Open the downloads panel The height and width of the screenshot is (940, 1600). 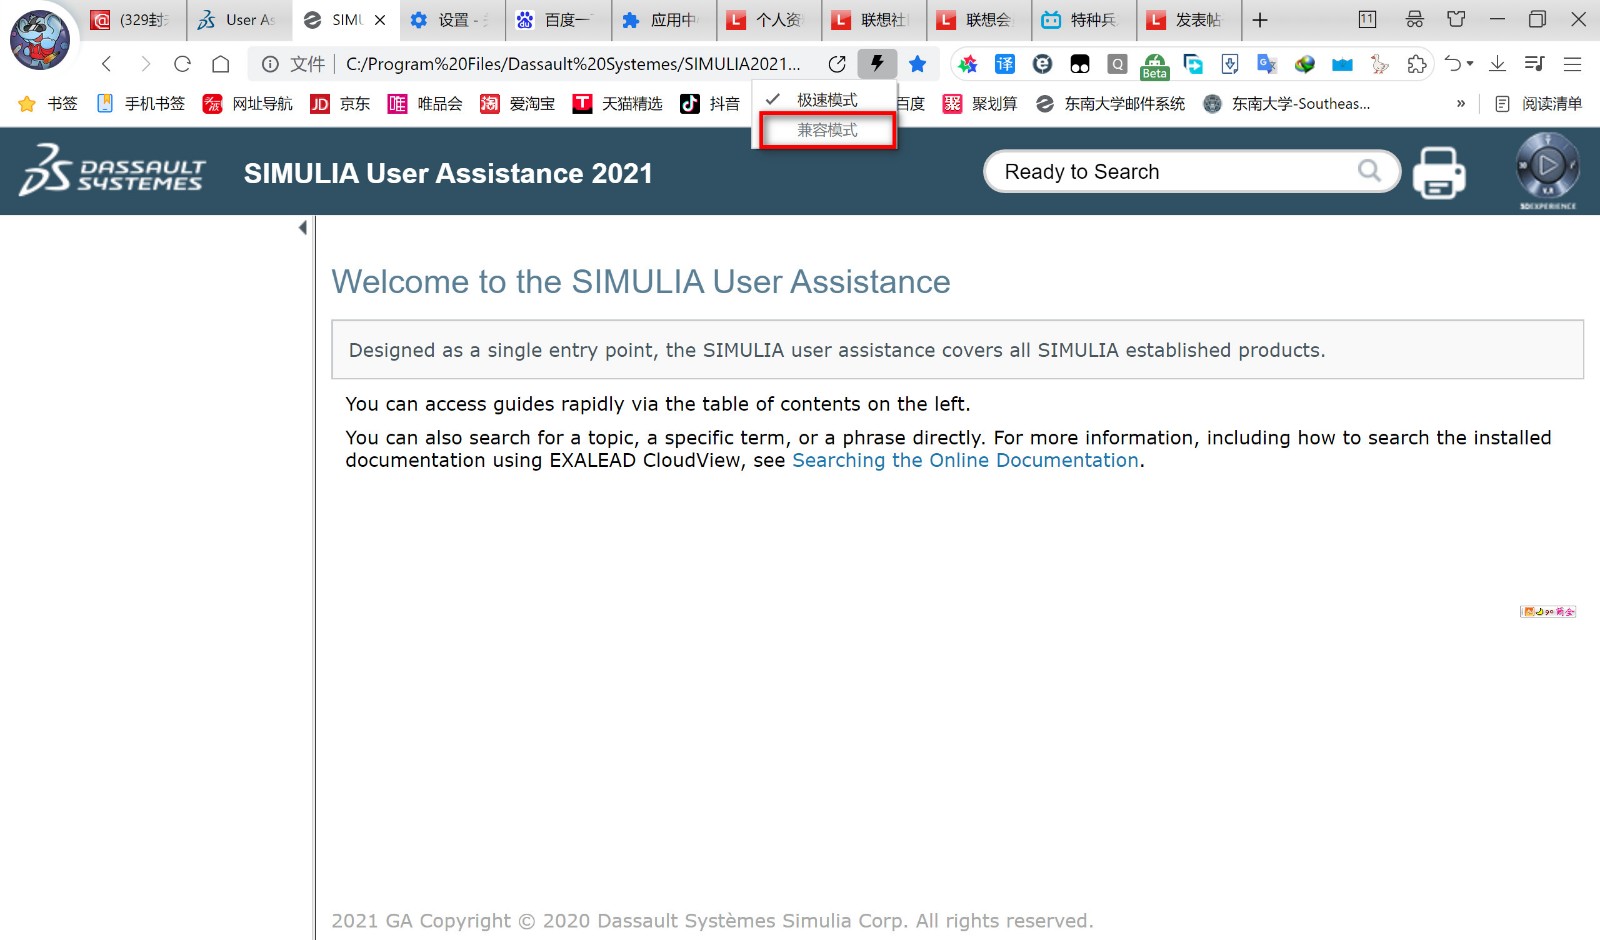pyautogui.click(x=1498, y=64)
